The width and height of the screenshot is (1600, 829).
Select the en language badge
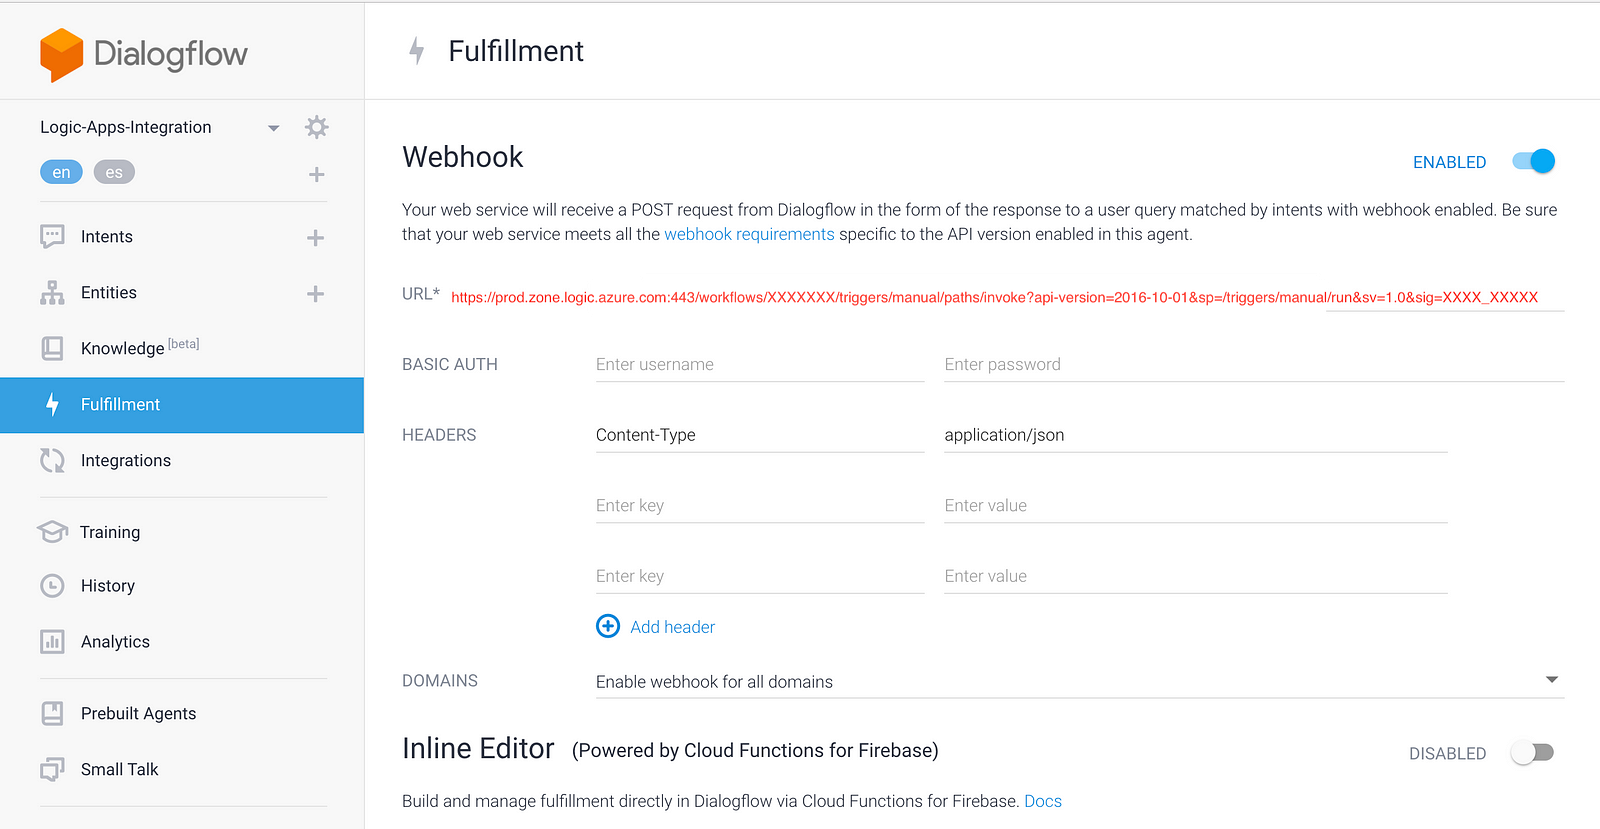point(61,172)
